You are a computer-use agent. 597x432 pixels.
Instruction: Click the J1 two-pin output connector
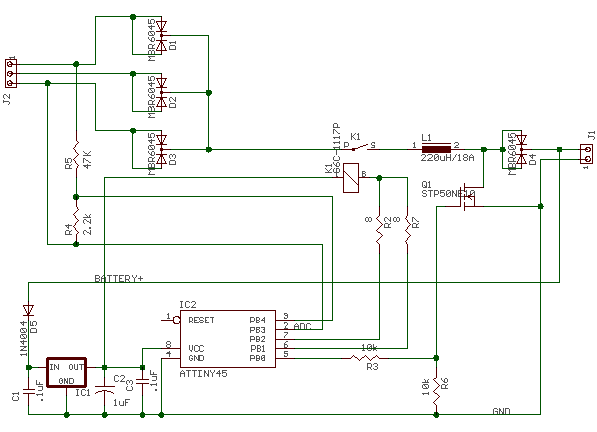pos(586,154)
